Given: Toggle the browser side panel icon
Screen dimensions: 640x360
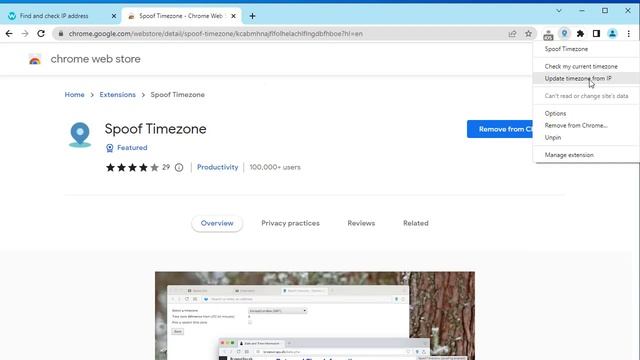Looking at the screenshot, I should coord(596,34).
